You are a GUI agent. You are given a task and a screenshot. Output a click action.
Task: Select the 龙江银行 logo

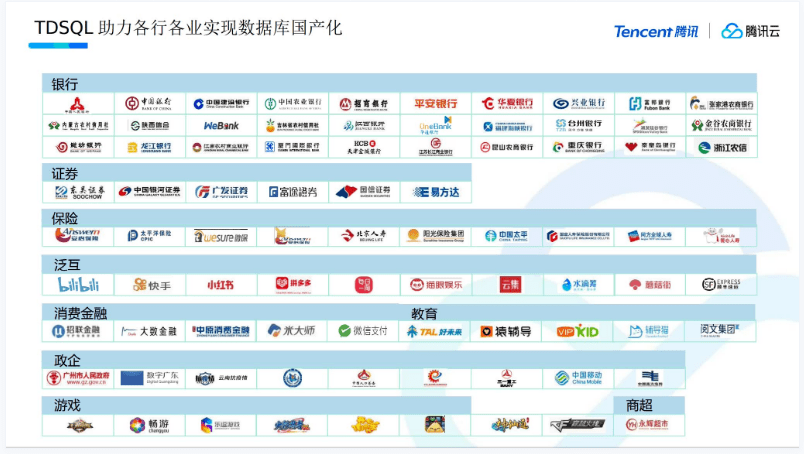click(149, 147)
